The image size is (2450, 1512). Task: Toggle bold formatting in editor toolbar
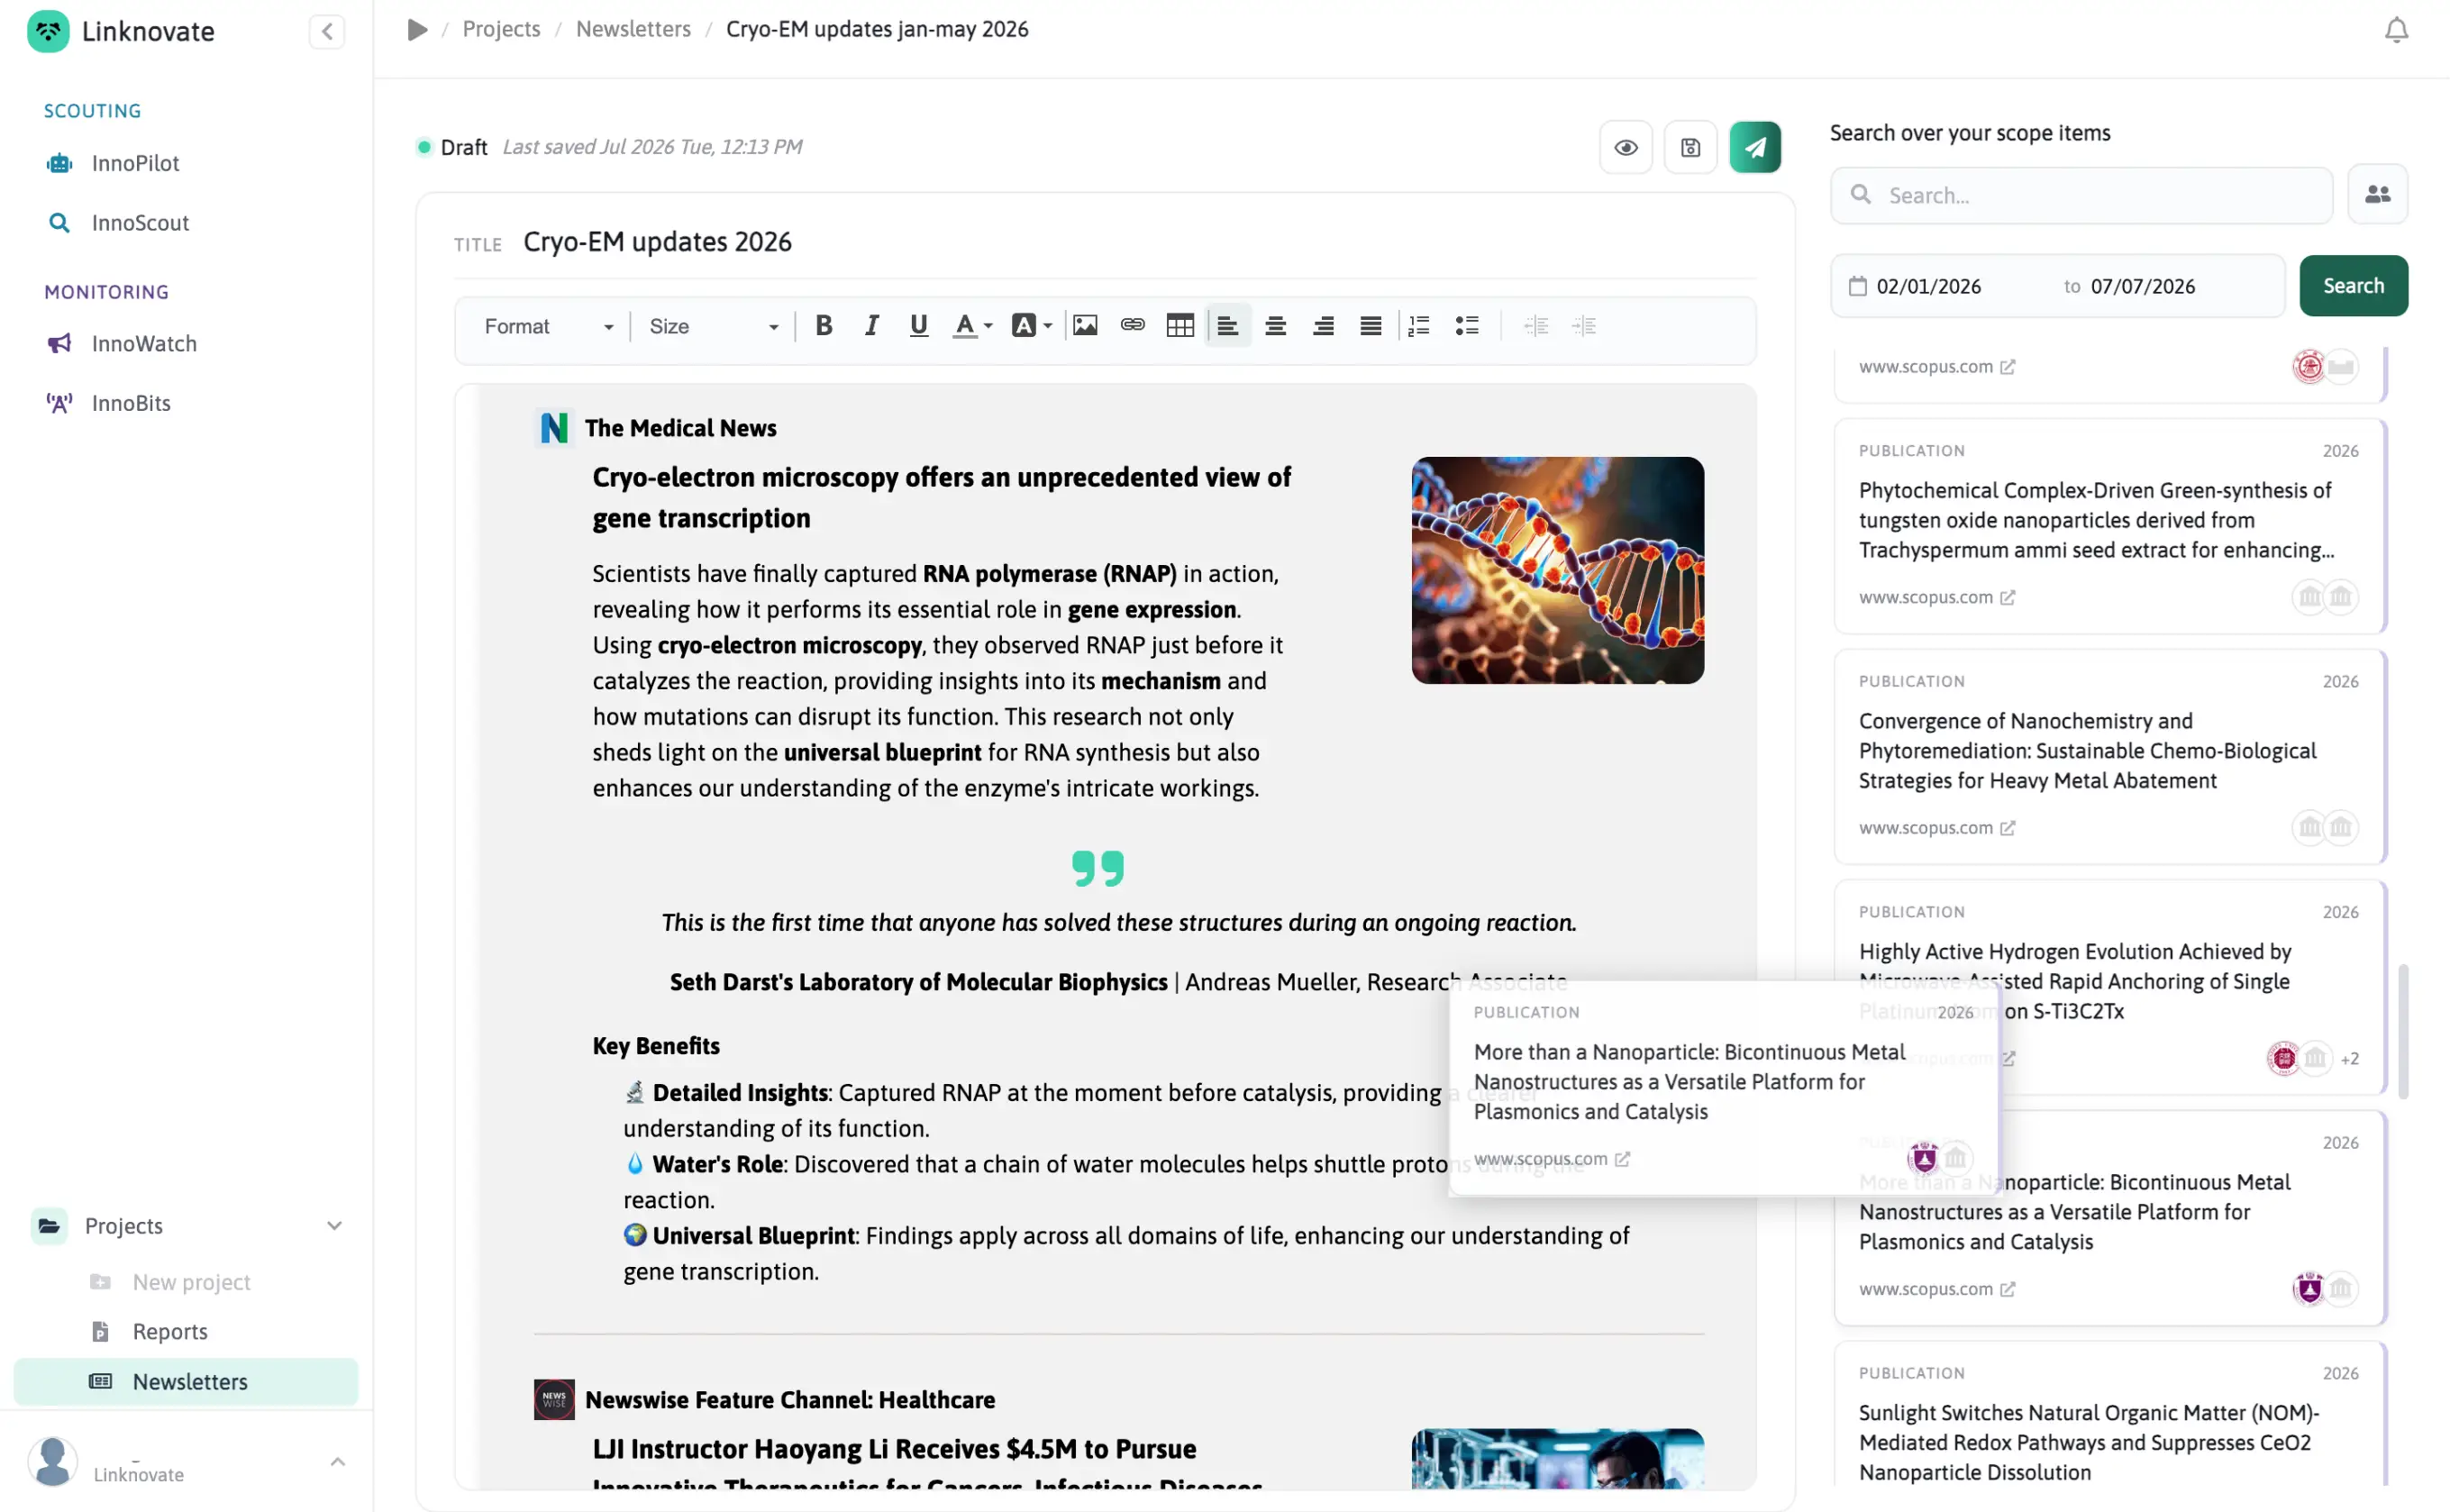click(823, 326)
